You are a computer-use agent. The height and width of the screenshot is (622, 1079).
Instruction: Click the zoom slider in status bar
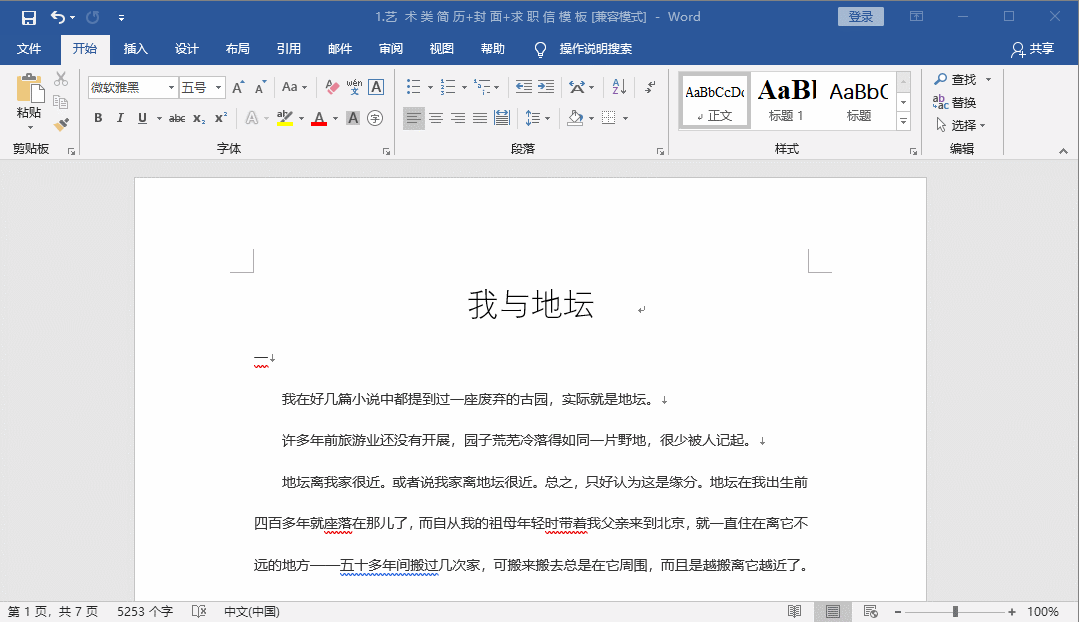[955, 611]
